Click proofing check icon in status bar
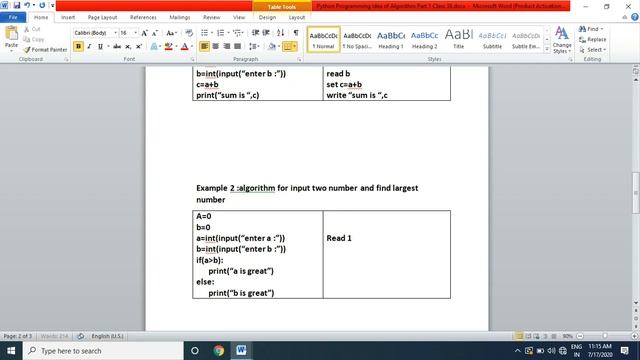The height and width of the screenshot is (360, 640). (80, 336)
